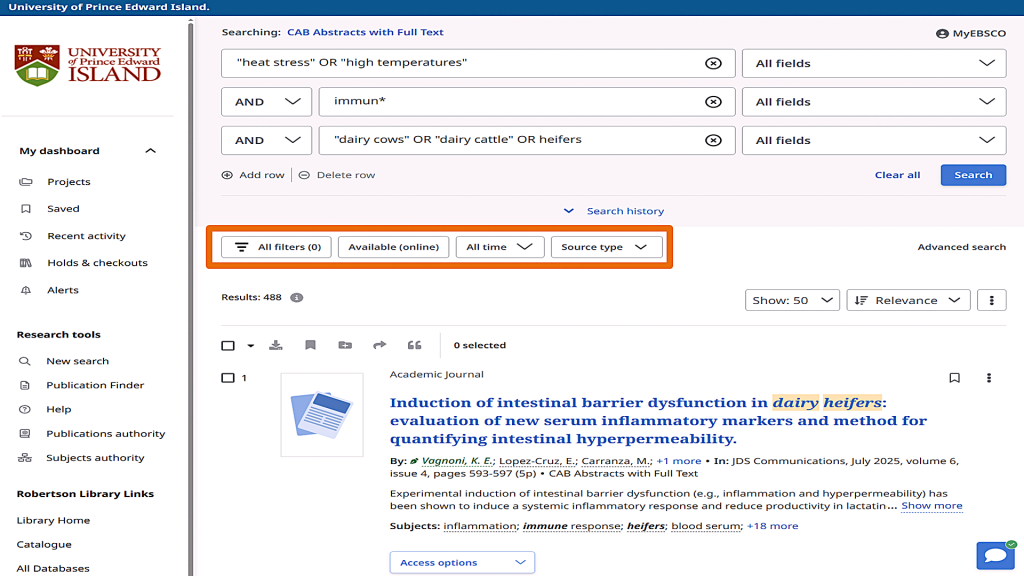Image resolution: width=1024 pixels, height=576 pixels.
Task: Click the cite quotation-mark icon in results toolbar
Action: 414,345
